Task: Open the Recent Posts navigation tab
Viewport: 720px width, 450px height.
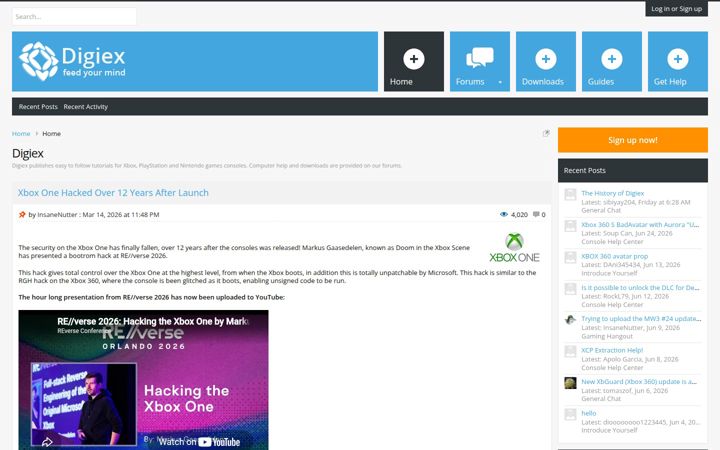Action: (38, 107)
